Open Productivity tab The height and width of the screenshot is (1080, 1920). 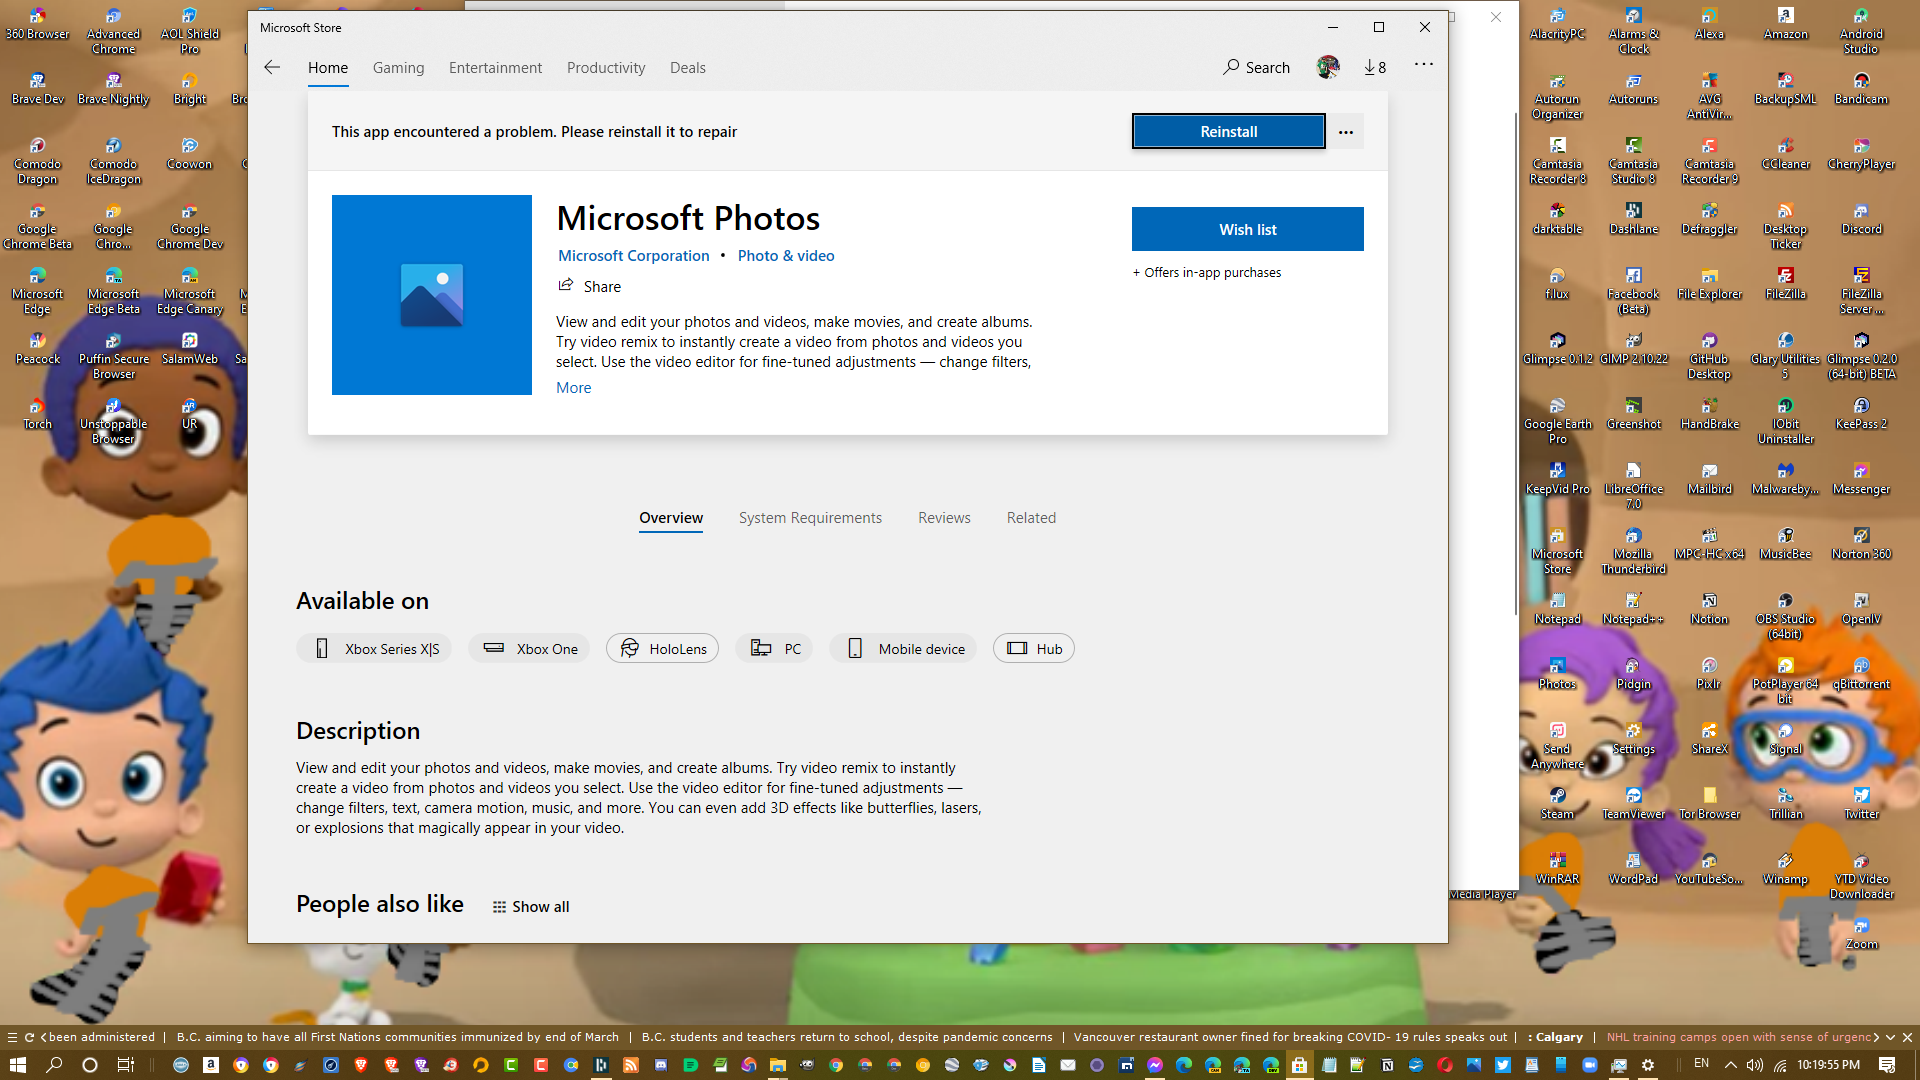point(606,67)
